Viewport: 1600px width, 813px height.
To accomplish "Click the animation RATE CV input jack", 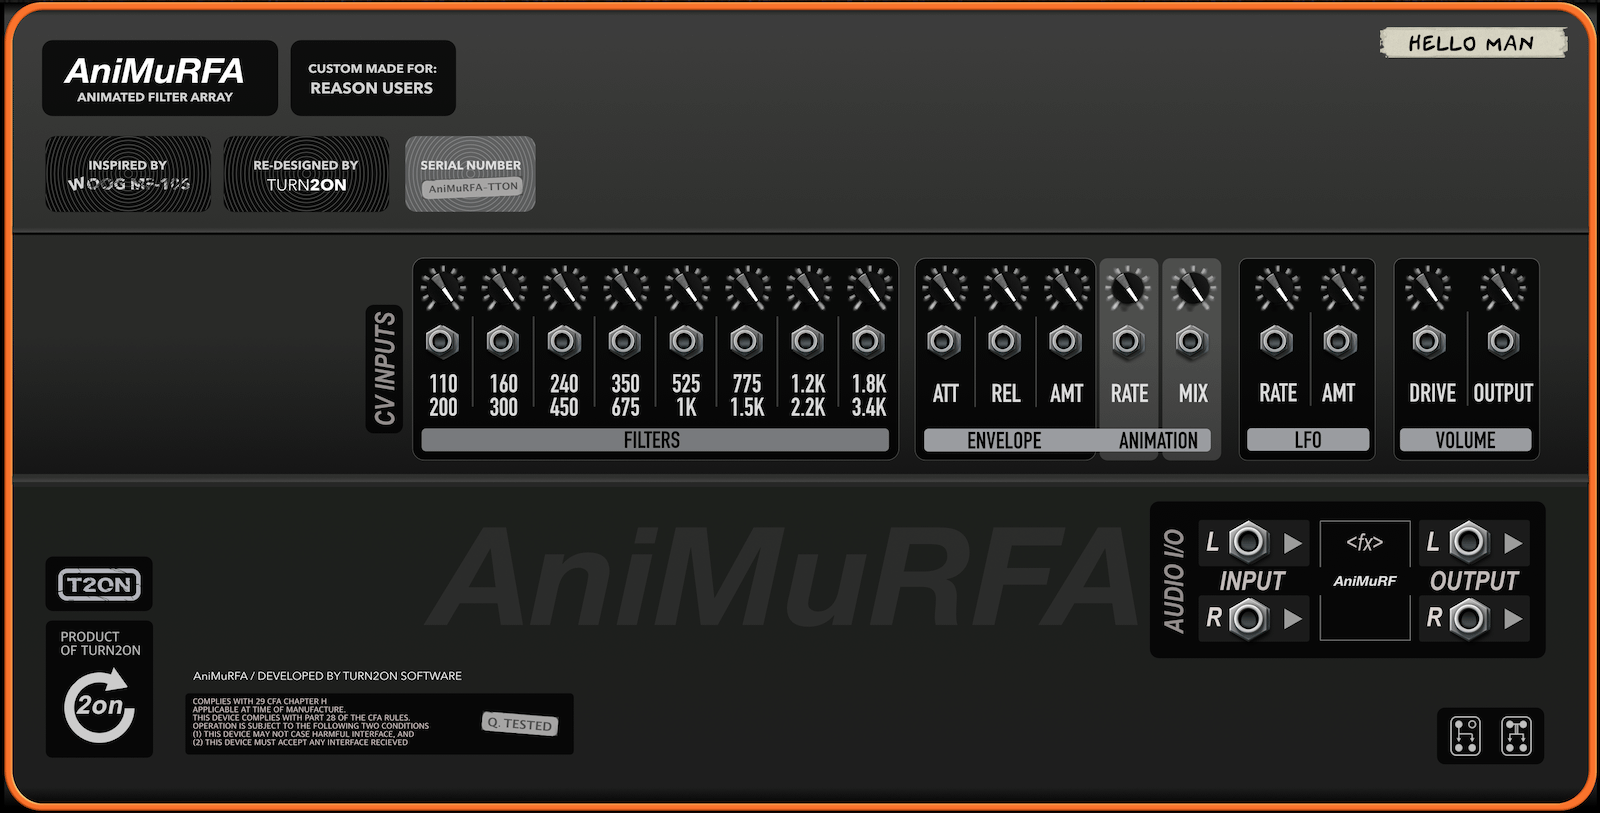I will coord(1128,342).
